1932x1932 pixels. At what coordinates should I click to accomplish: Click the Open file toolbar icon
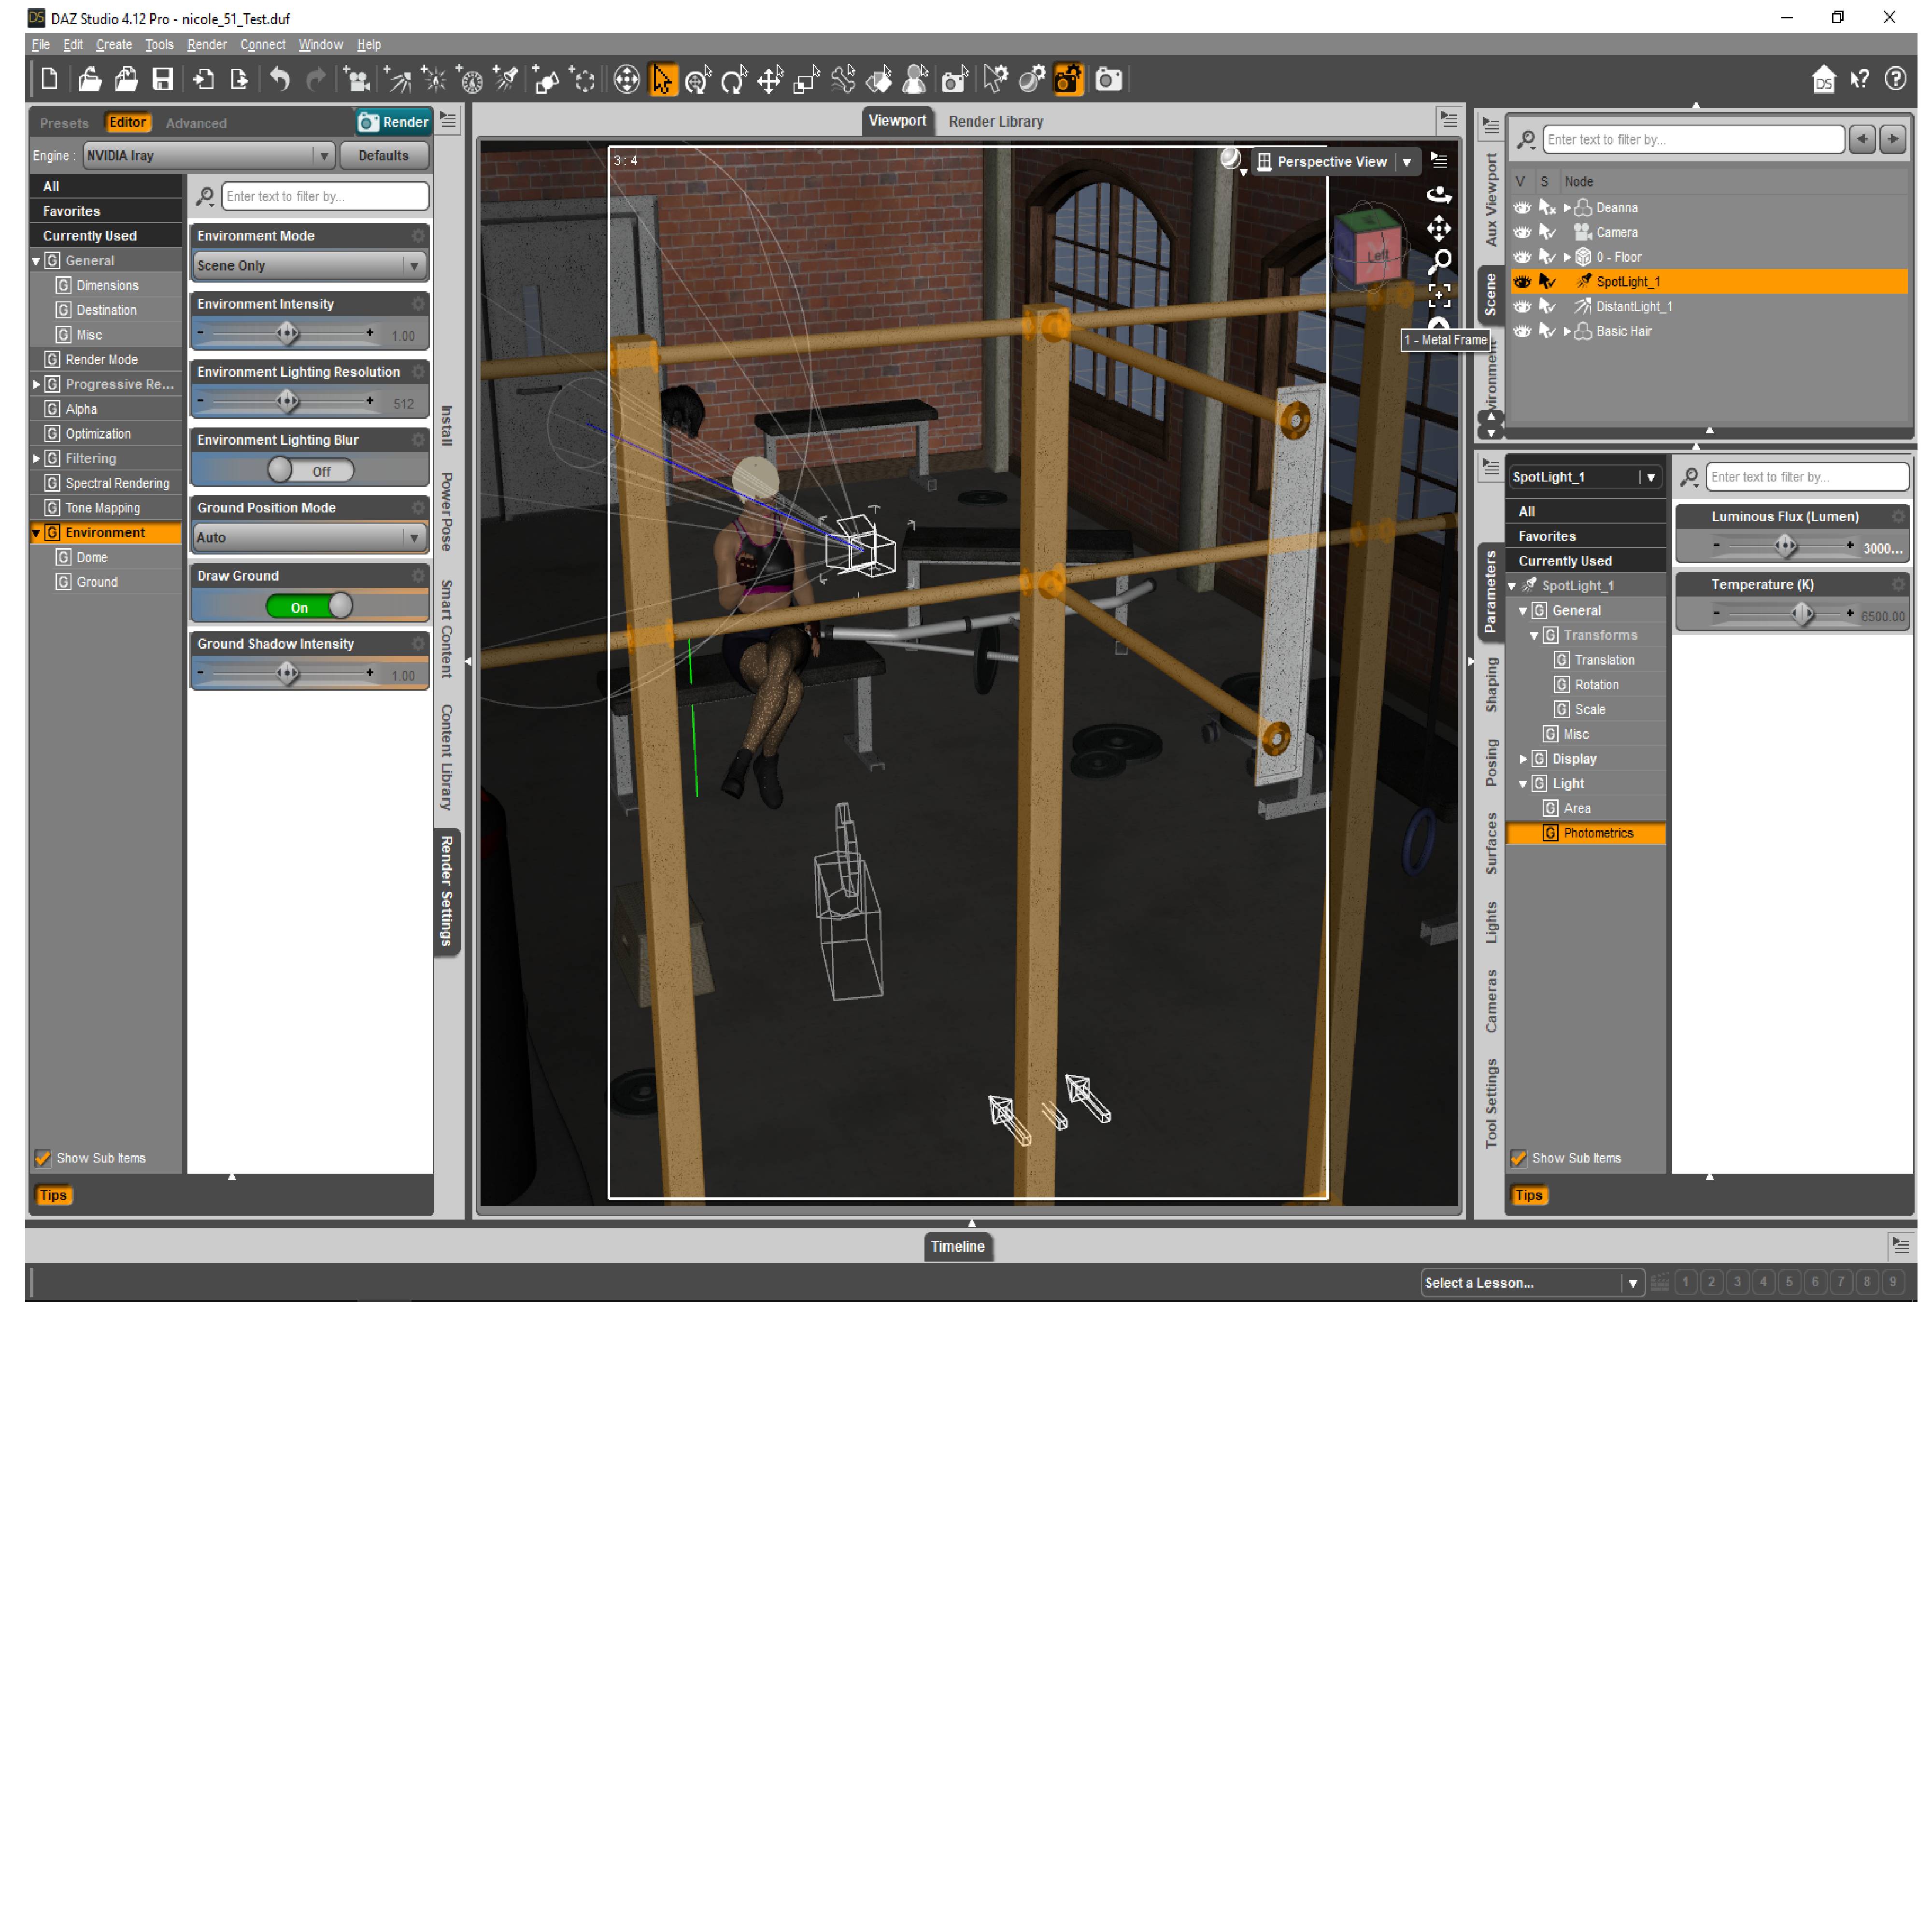[90, 80]
